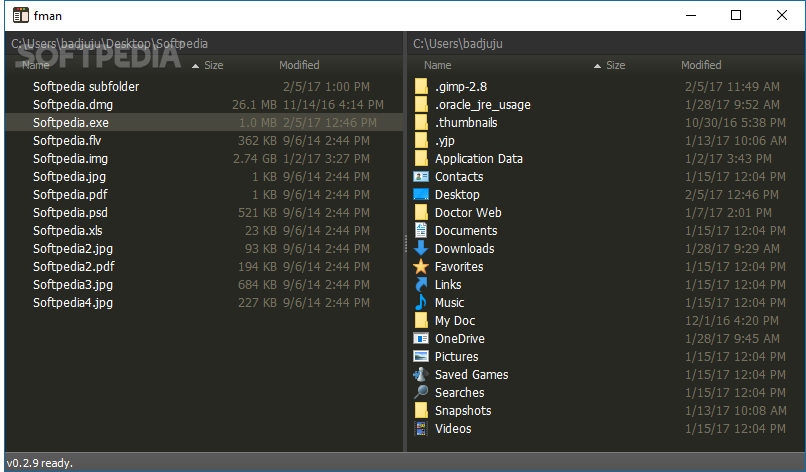Sort left pane by Name column
The height and width of the screenshot is (472, 806).
[x=35, y=65]
